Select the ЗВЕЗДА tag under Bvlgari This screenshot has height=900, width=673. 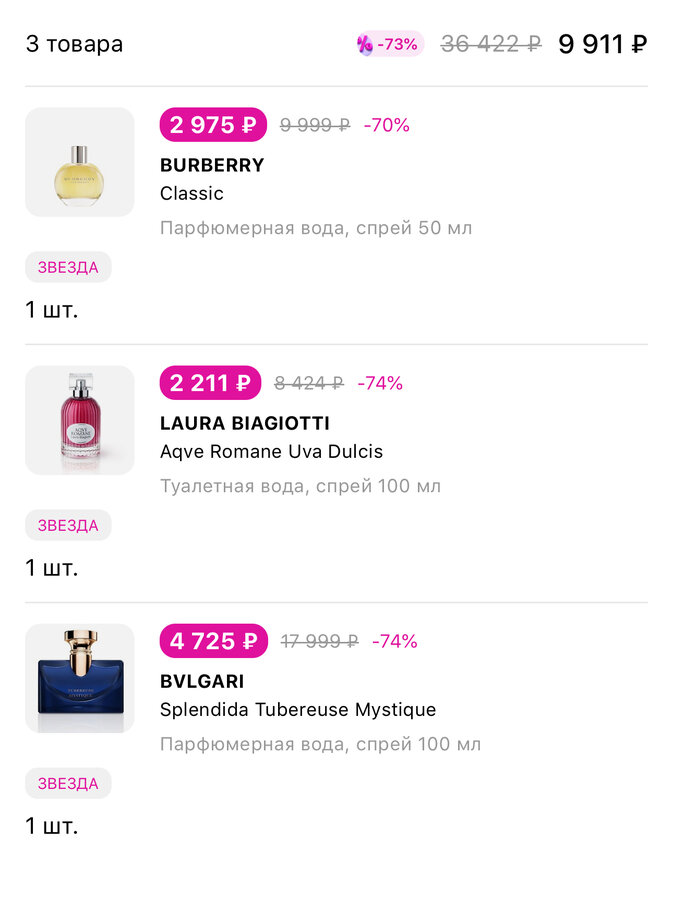coord(68,783)
